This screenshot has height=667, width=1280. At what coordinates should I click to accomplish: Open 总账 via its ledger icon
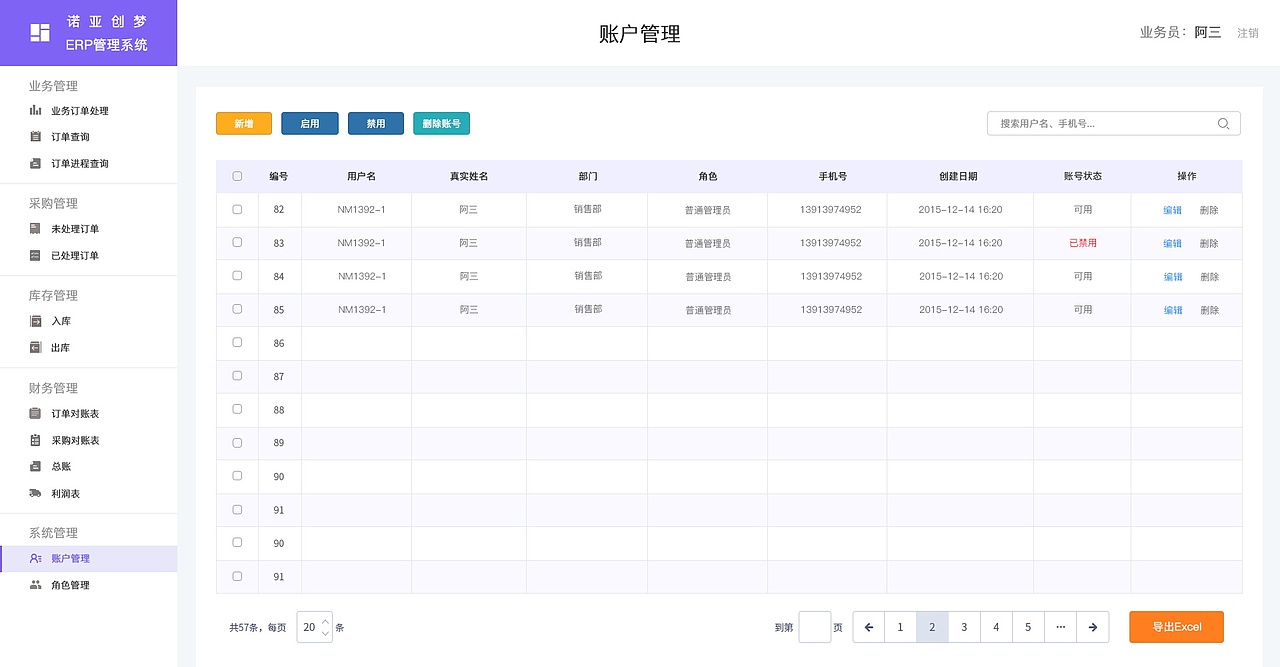(x=35, y=466)
